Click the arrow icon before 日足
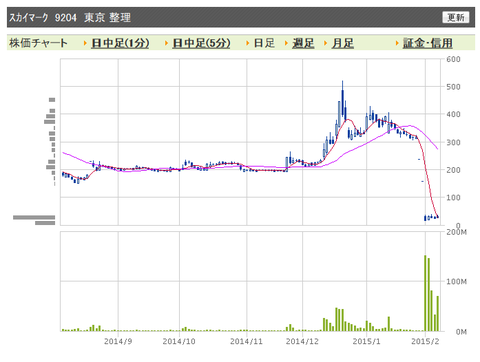Screen dimensions: 480x362 (248, 43)
